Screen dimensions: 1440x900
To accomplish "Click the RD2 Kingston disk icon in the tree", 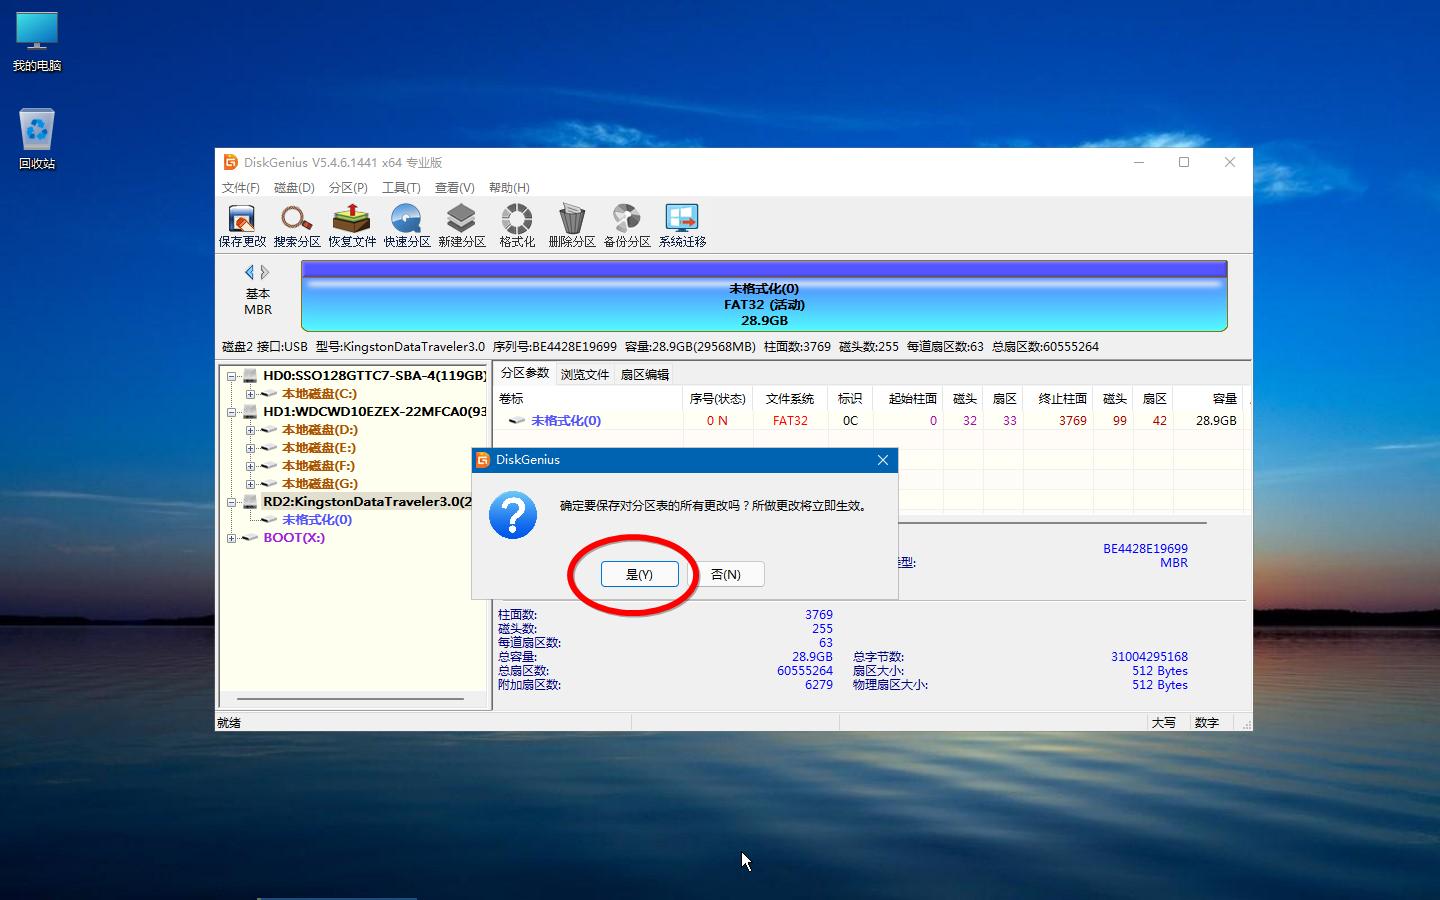I will click(x=250, y=502).
